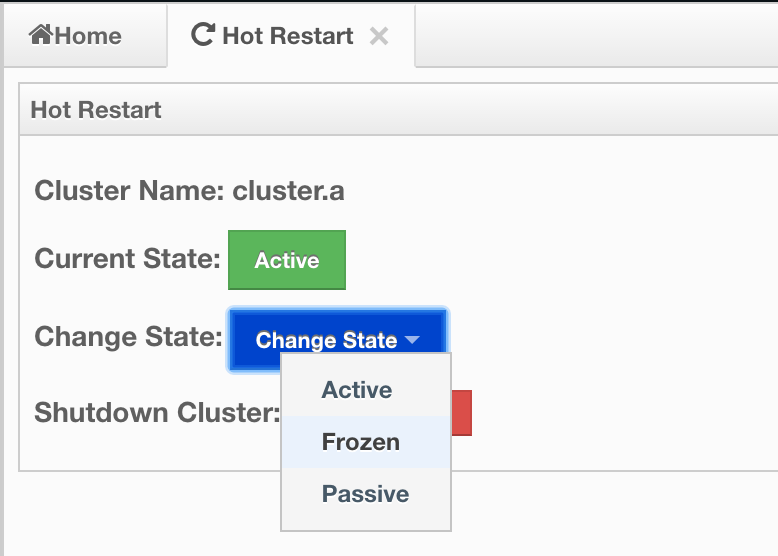Close the Hot Restart tab
778x556 pixels.
pyautogui.click(x=379, y=36)
